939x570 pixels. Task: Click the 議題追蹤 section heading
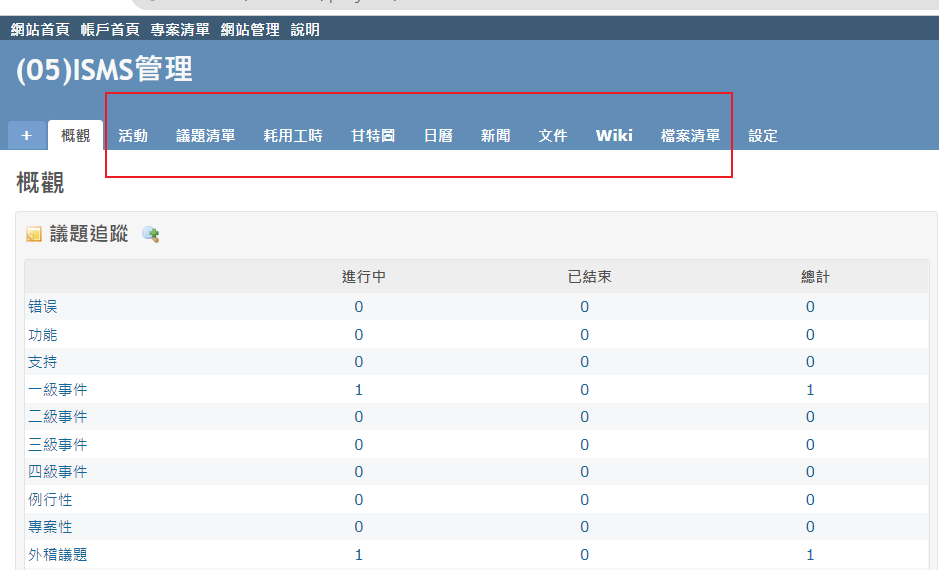pos(89,234)
